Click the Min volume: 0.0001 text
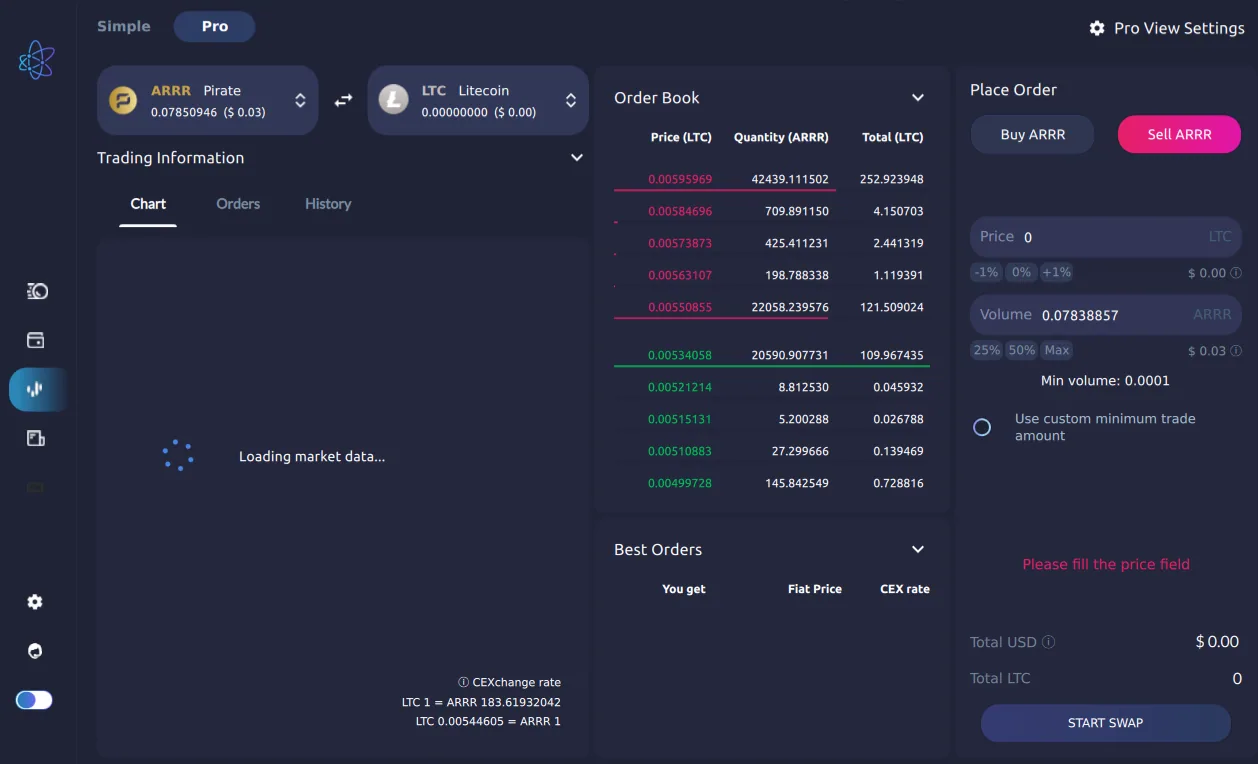1258x764 pixels. [x=1105, y=381]
